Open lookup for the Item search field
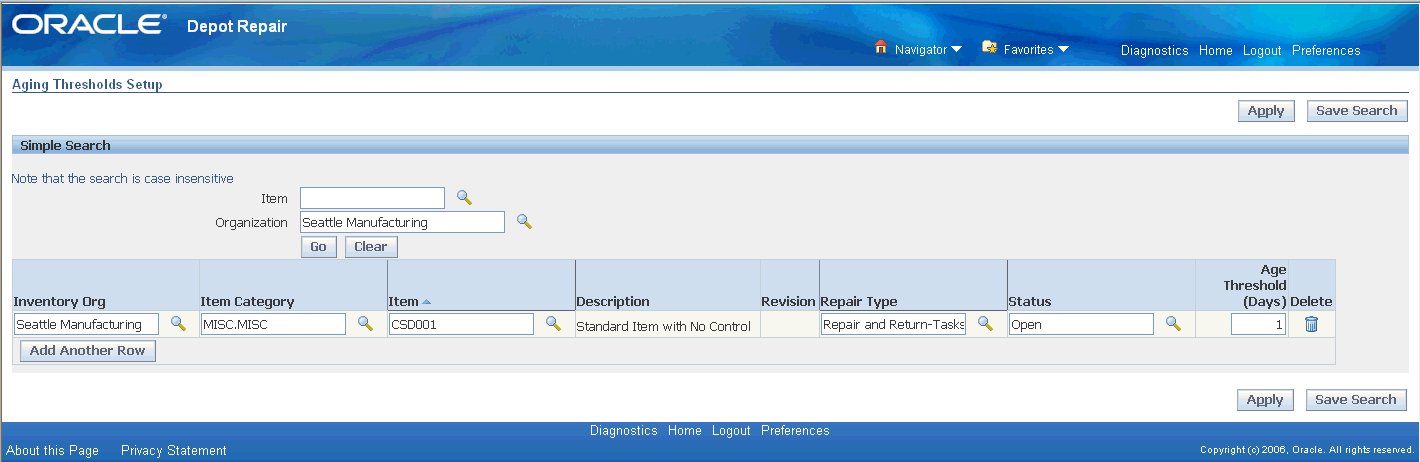The image size is (1420, 462). 464,197
